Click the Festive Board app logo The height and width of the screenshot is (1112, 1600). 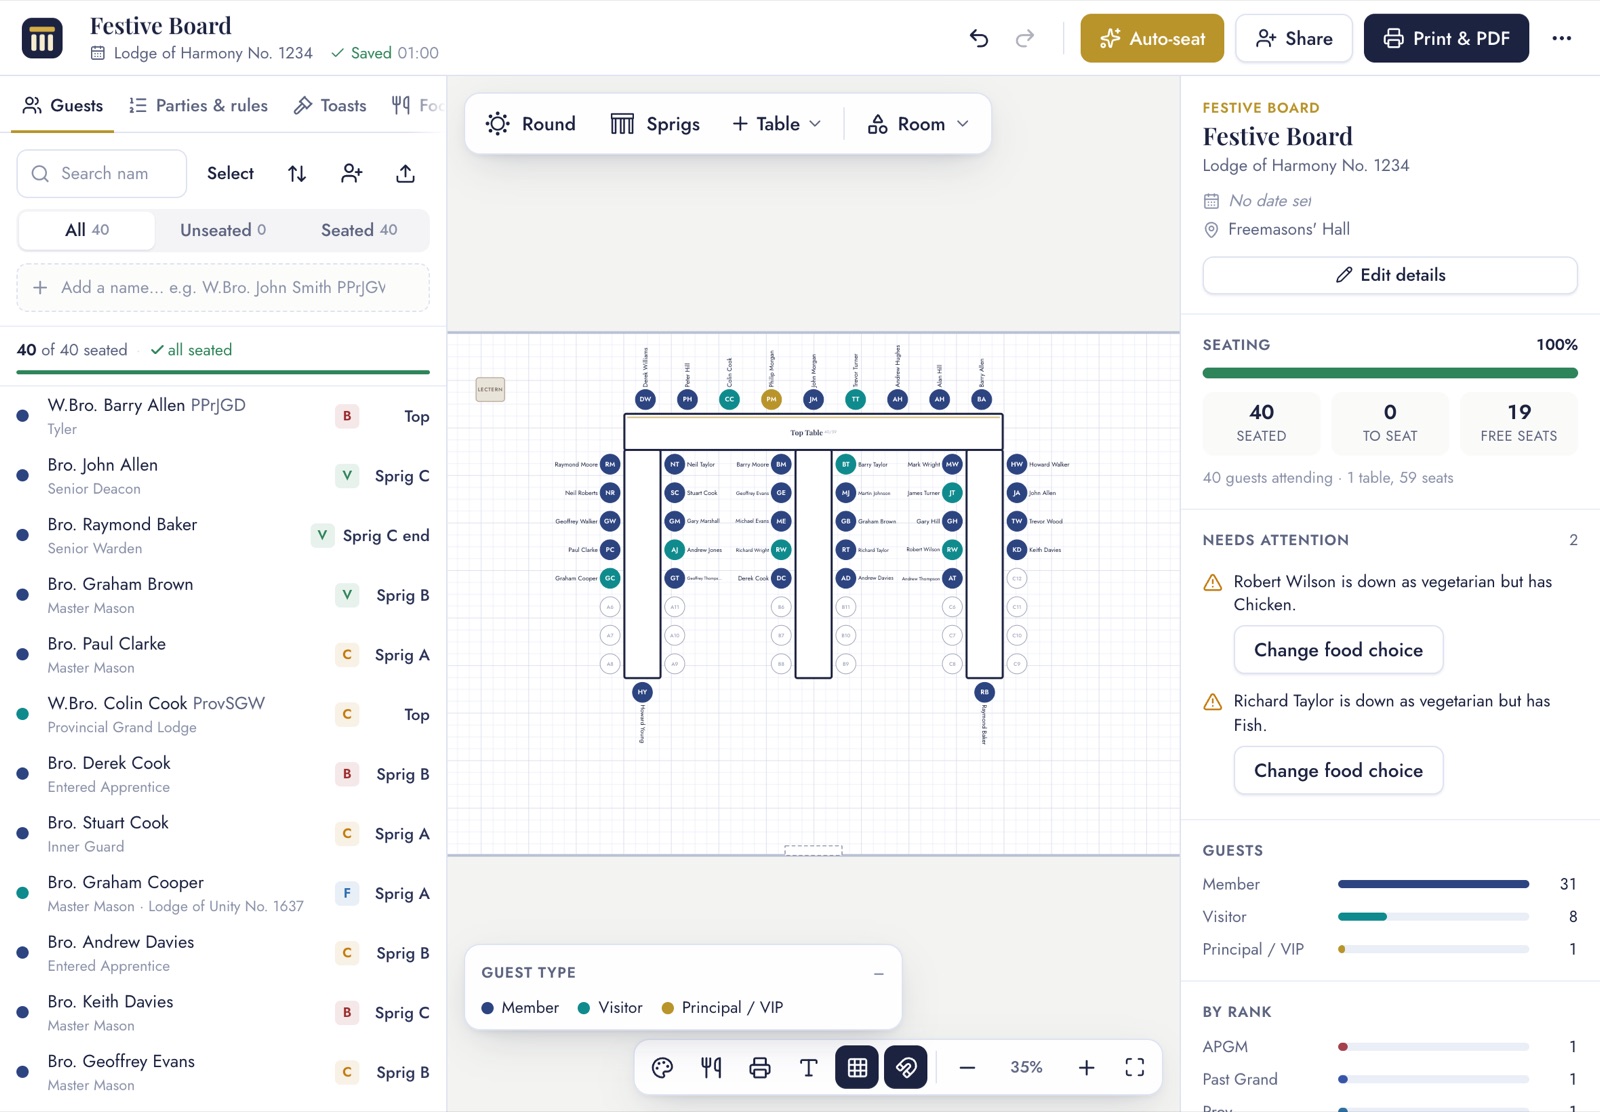(x=42, y=39)
